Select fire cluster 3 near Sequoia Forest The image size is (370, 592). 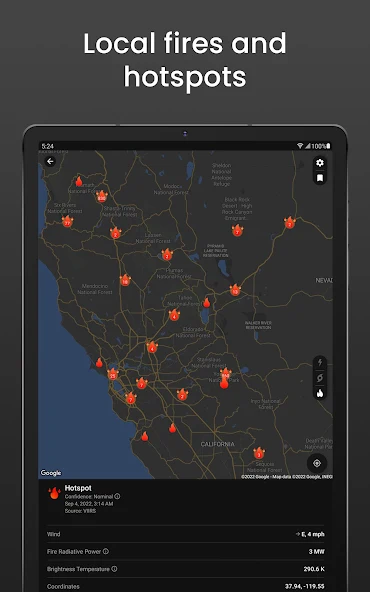point(259,453)
